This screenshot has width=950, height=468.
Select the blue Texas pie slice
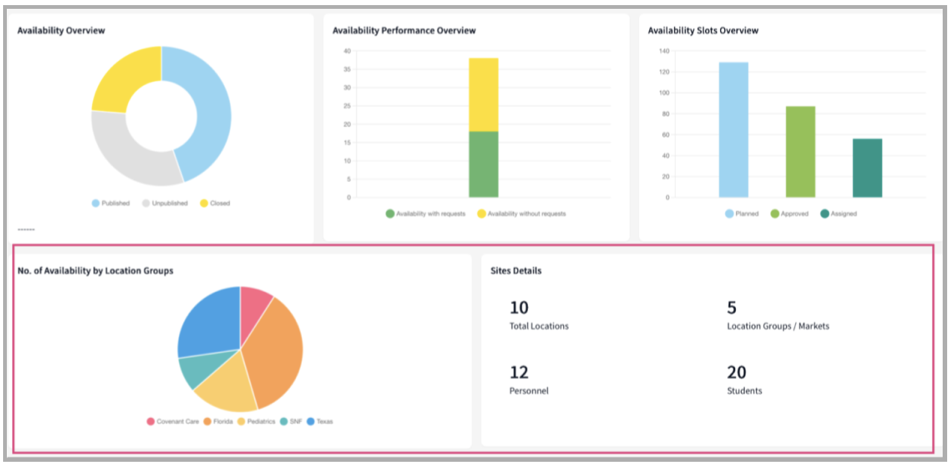pos(207,322)
